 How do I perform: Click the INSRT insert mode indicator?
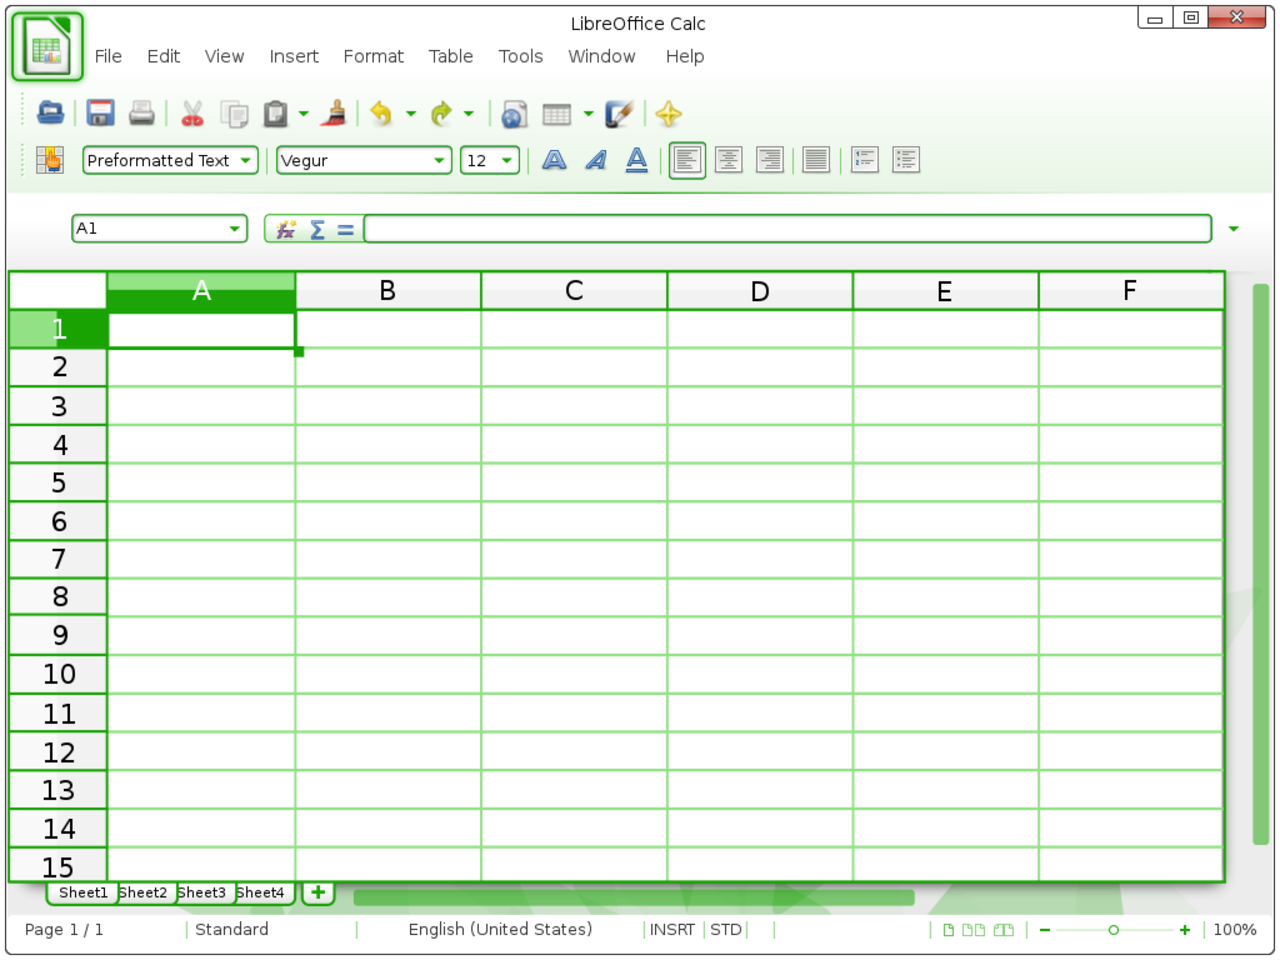672,929
